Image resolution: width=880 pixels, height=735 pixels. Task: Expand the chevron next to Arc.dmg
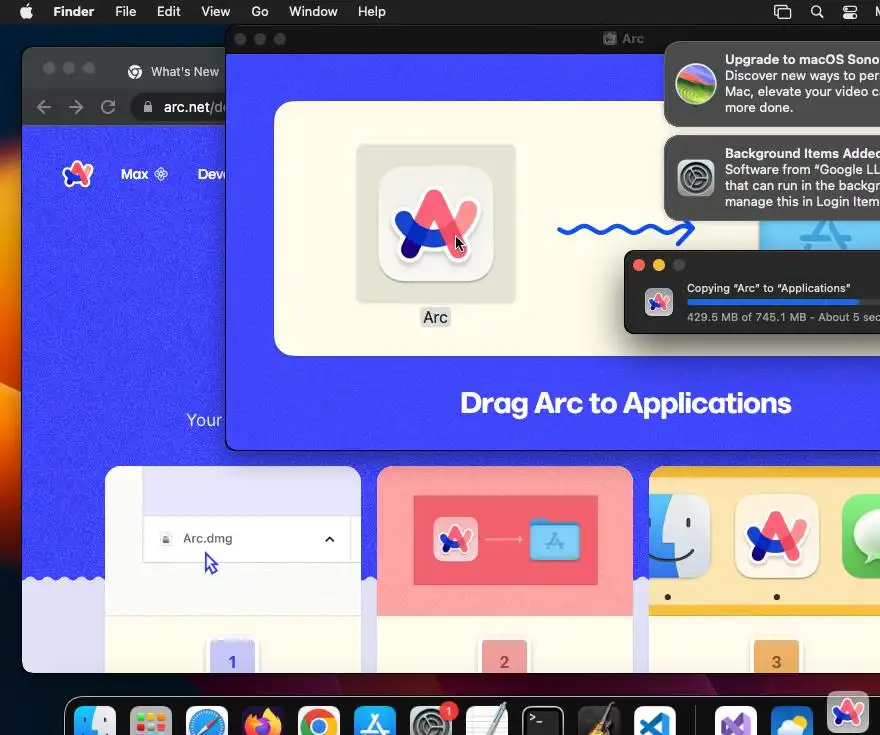click(x=329, y=539)
